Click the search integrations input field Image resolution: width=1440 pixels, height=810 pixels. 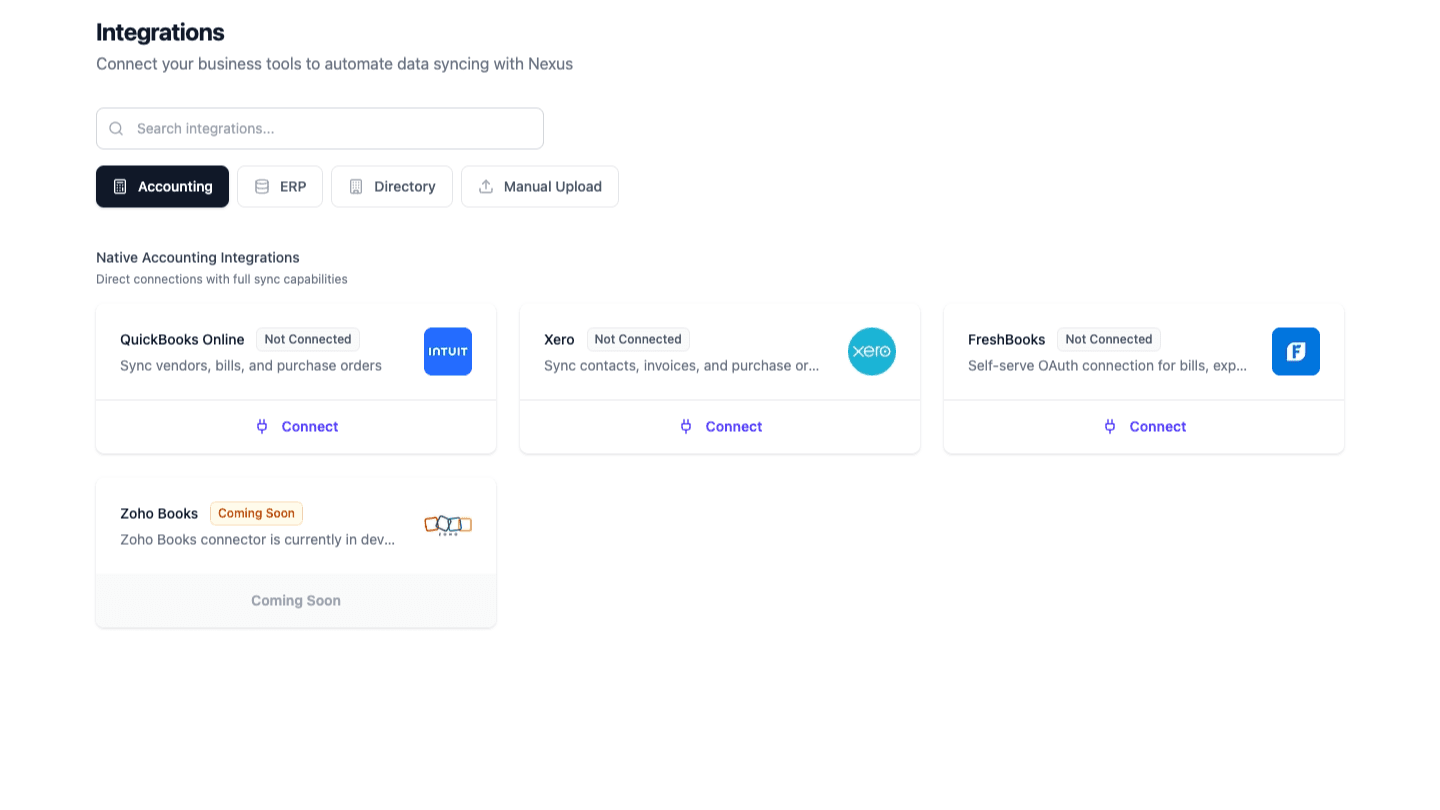pos(320,128)
